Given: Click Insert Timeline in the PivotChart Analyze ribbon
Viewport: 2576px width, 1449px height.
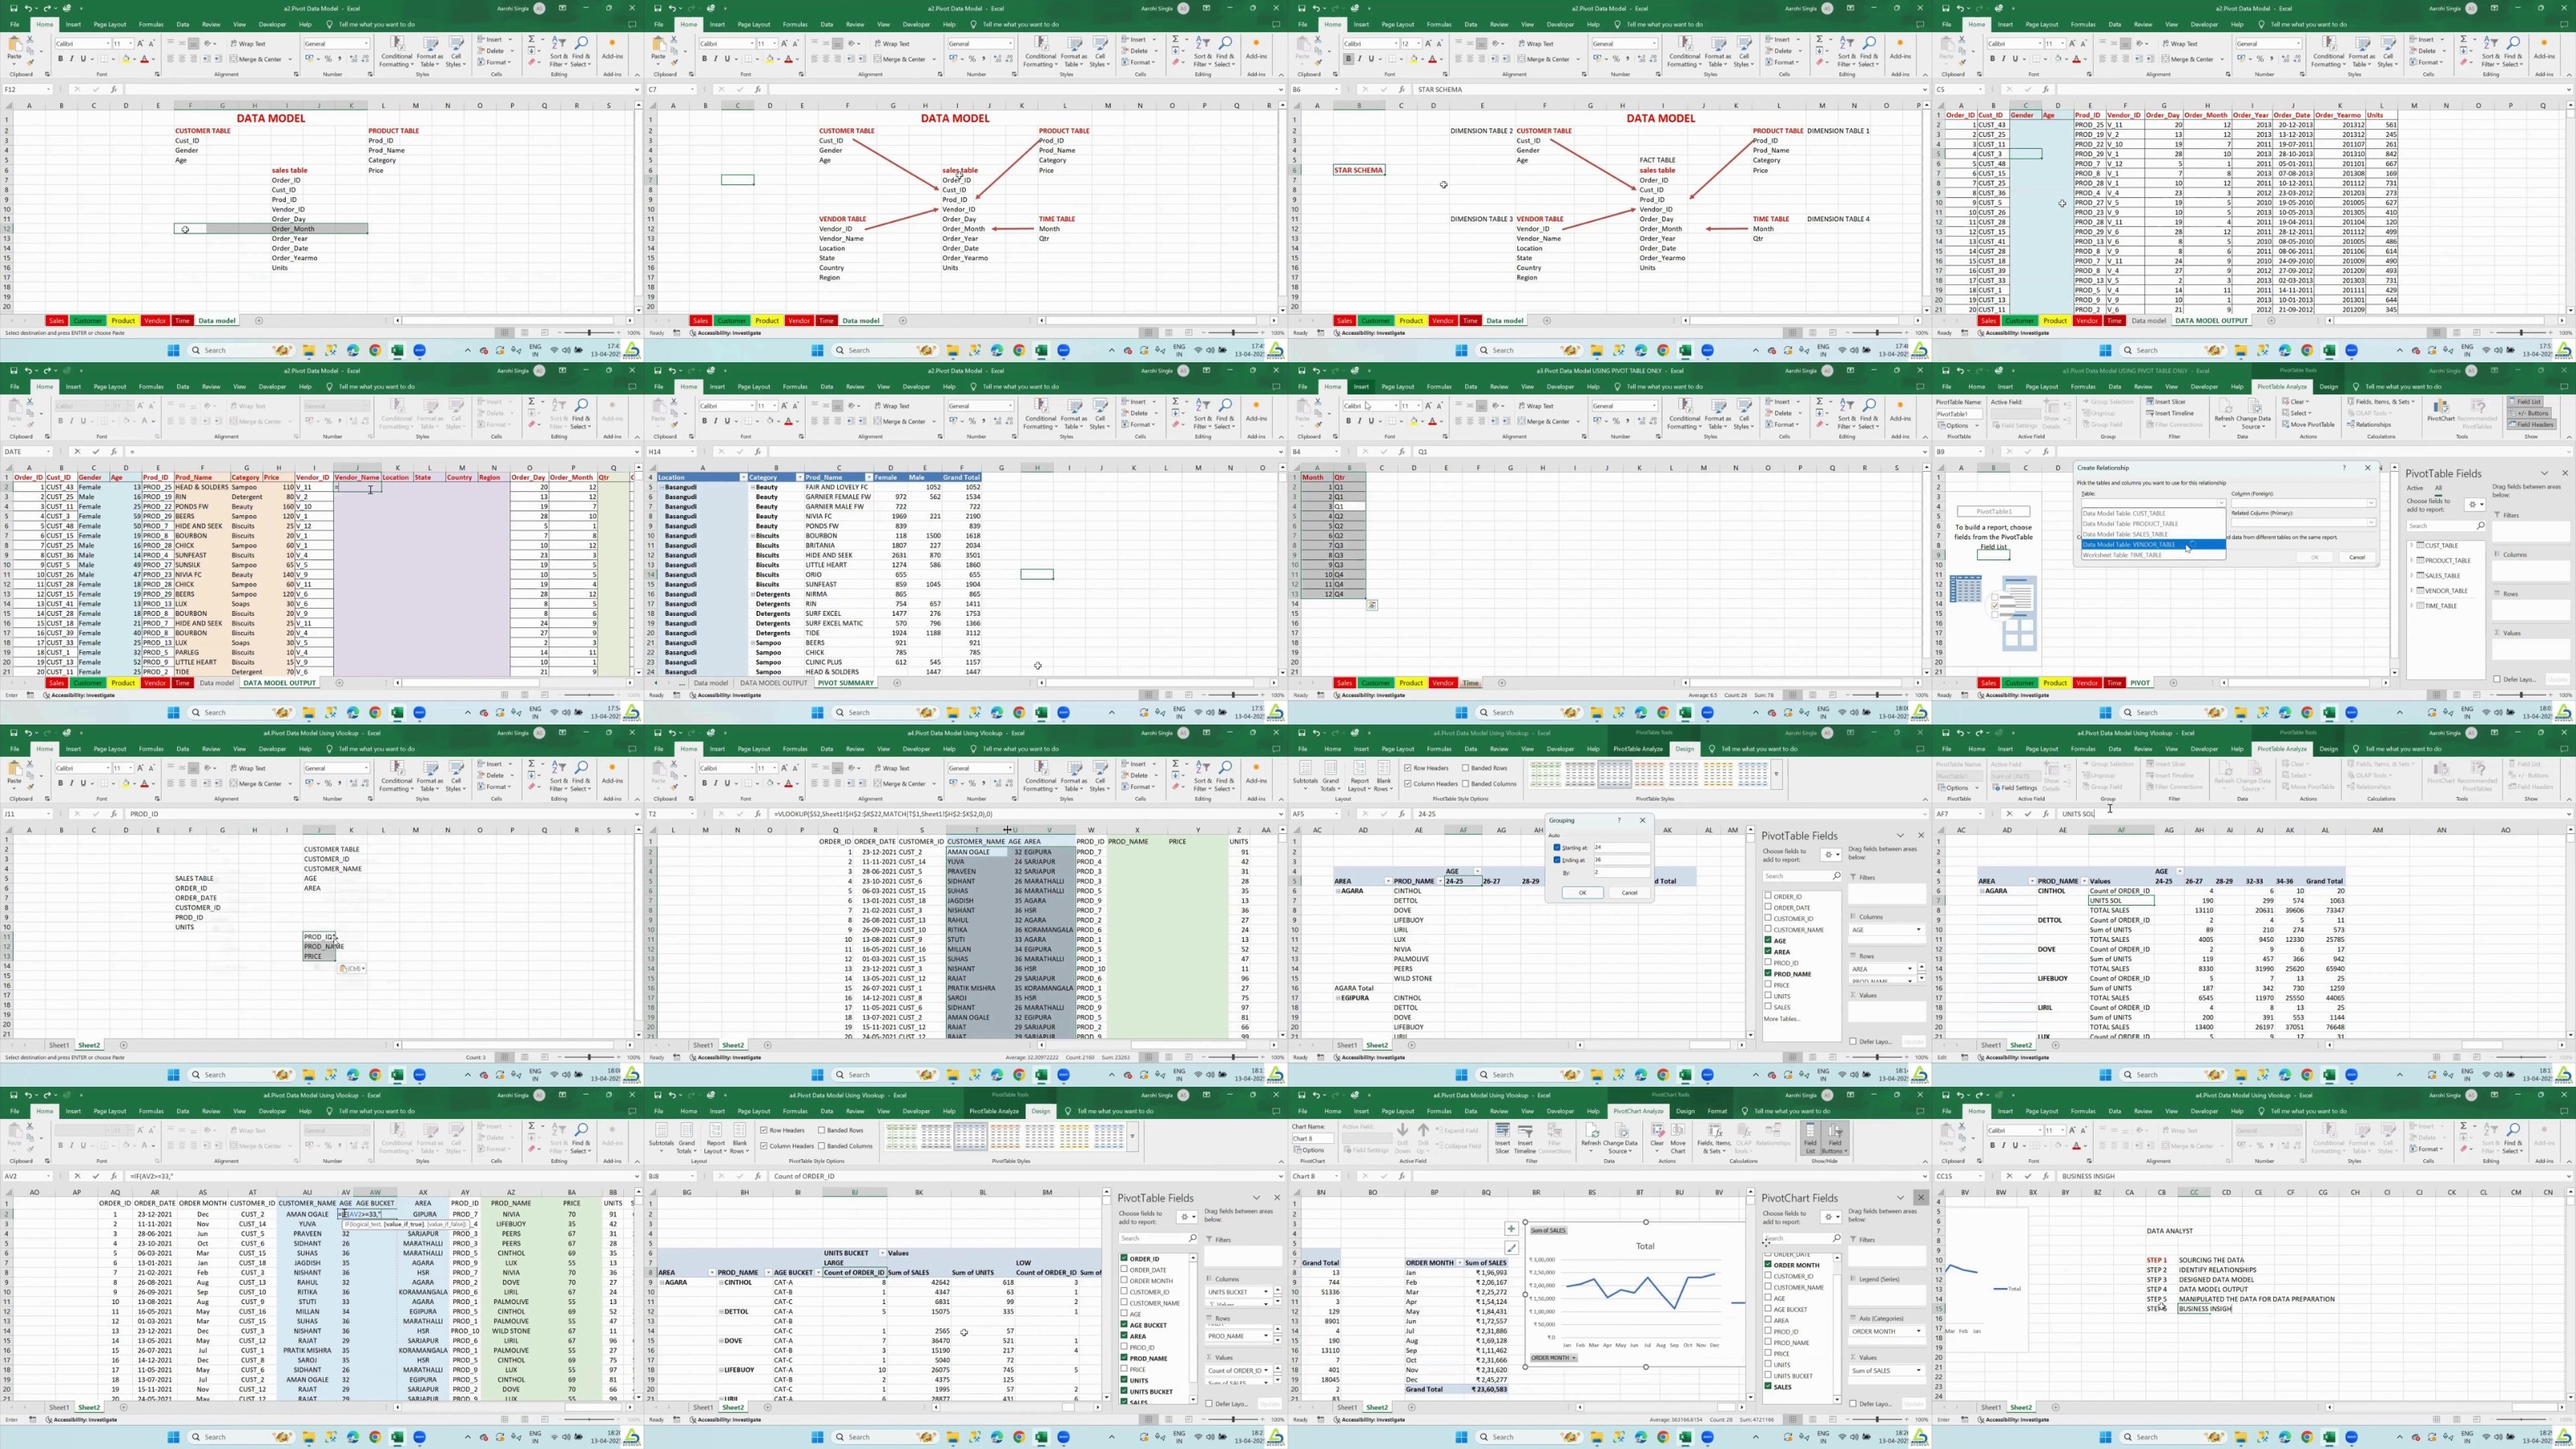Looking at the screenshot, I should click(x=1525, y=1138).
